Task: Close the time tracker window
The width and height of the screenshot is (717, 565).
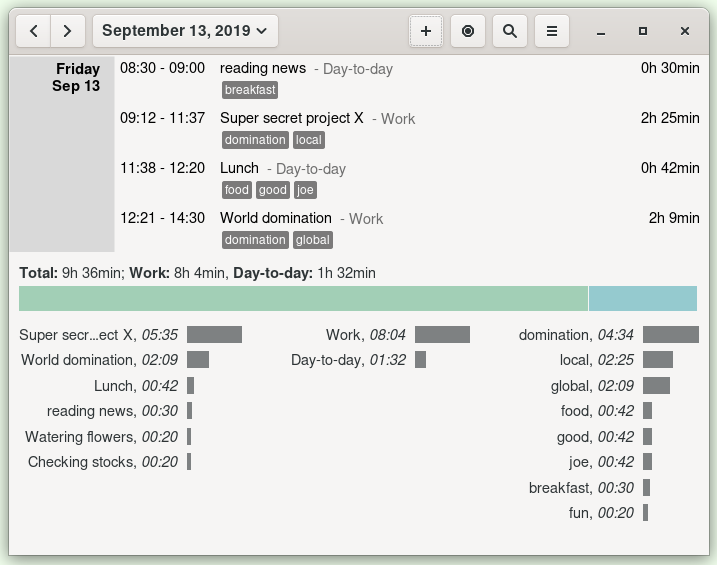Action: pos(685,31)
